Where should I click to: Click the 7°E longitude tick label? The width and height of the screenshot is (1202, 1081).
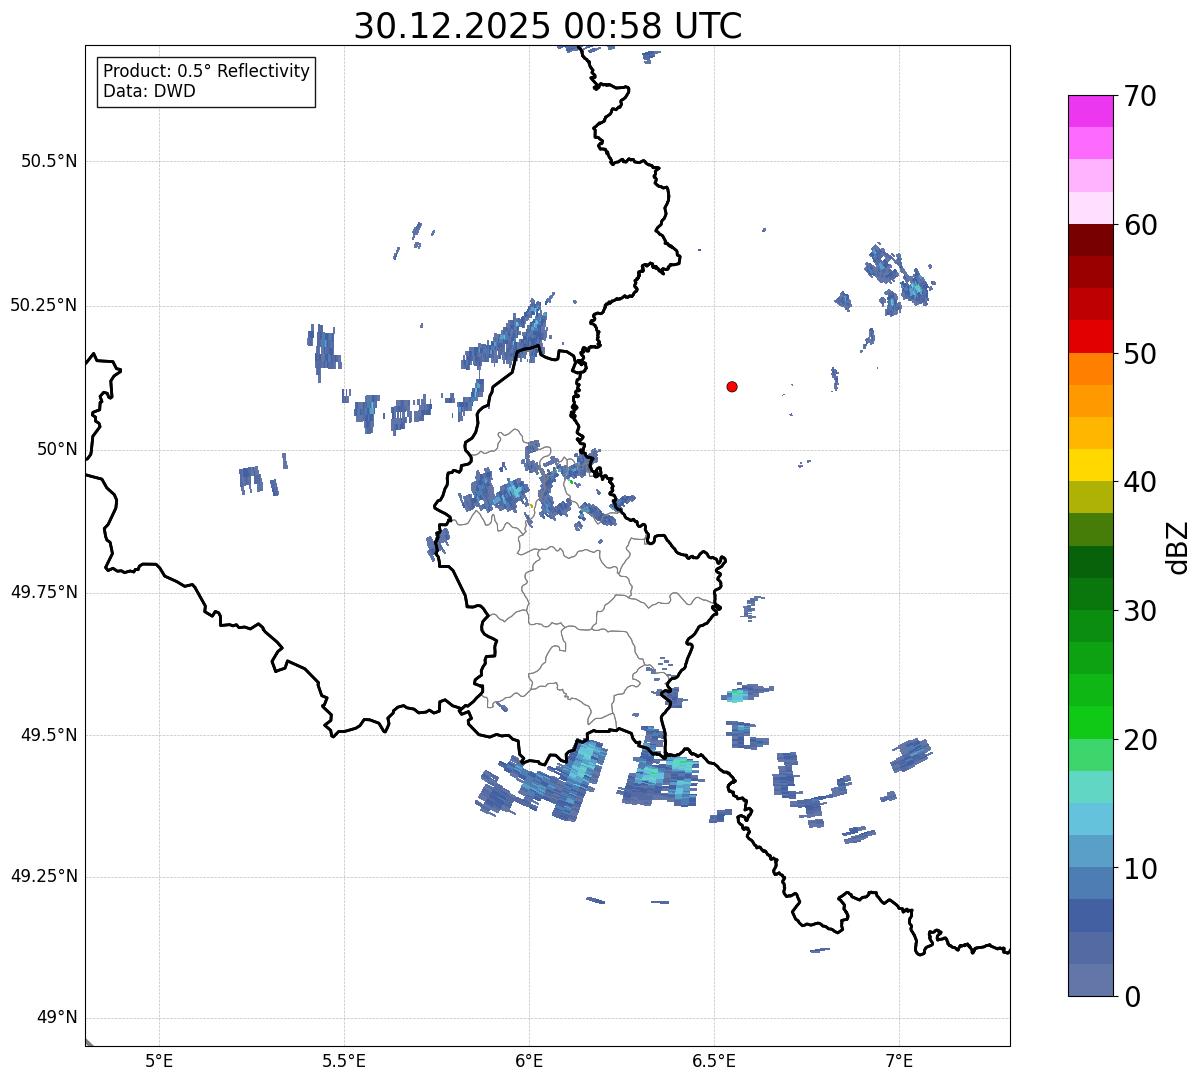pos(899,1060)
